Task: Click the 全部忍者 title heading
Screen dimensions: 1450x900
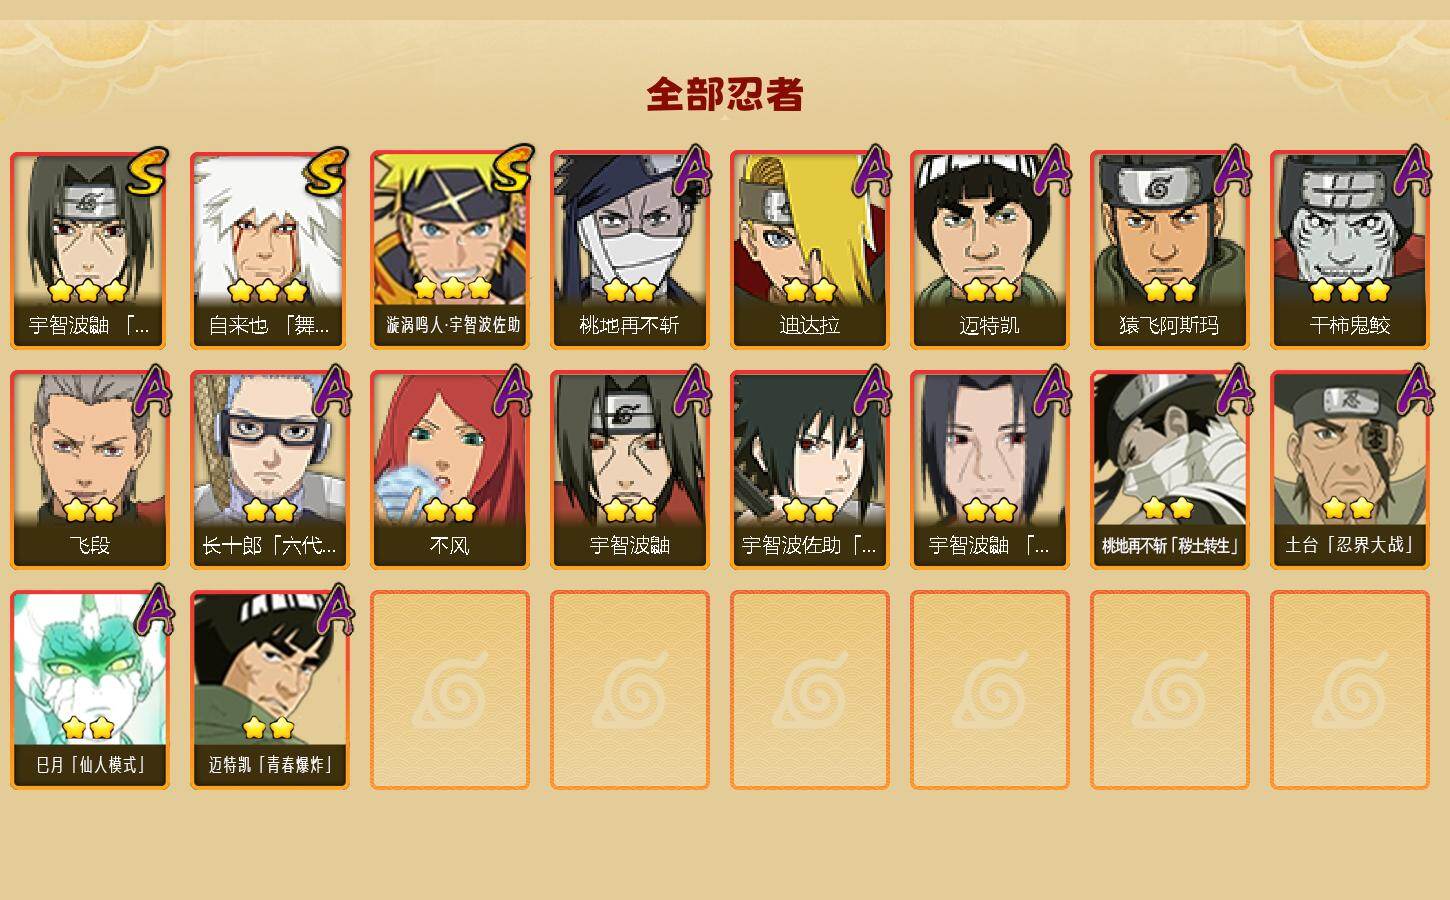Action: [x=725, y=94]
